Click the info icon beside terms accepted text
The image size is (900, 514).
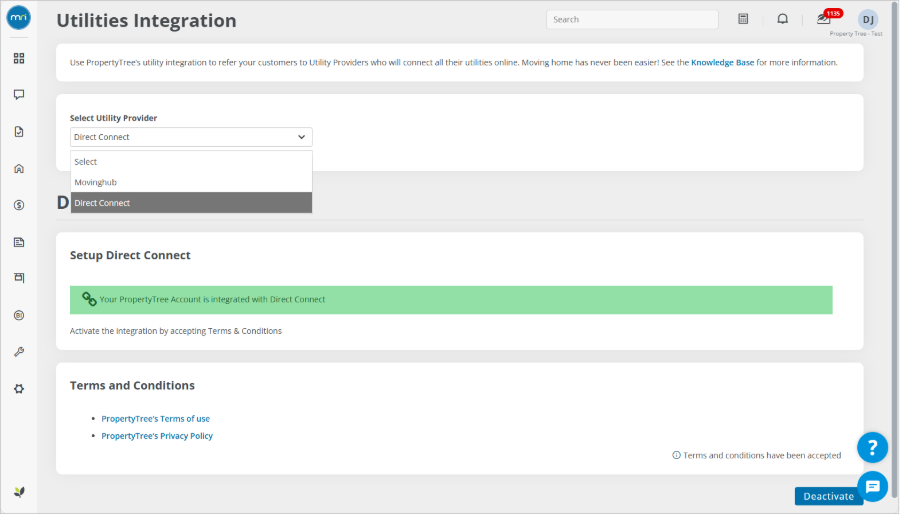(x=676, y=455)
